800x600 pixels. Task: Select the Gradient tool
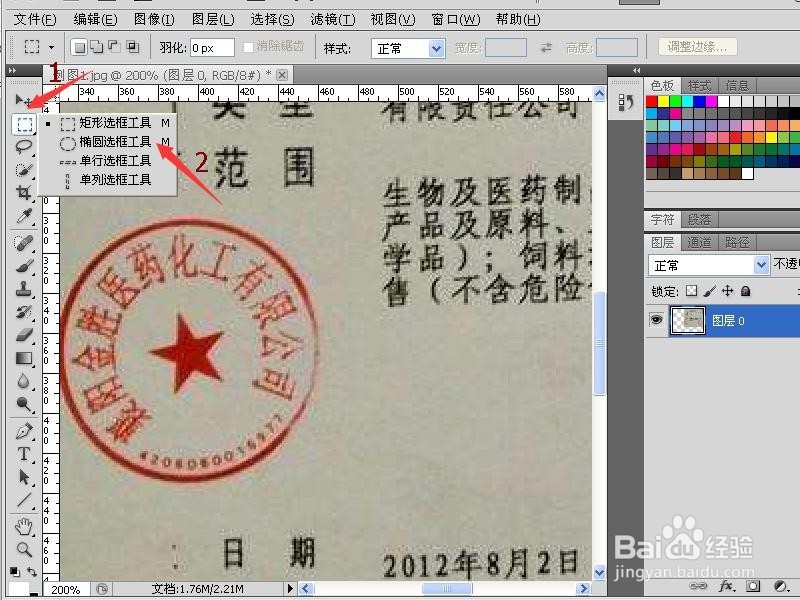click(x=23, y=358)
